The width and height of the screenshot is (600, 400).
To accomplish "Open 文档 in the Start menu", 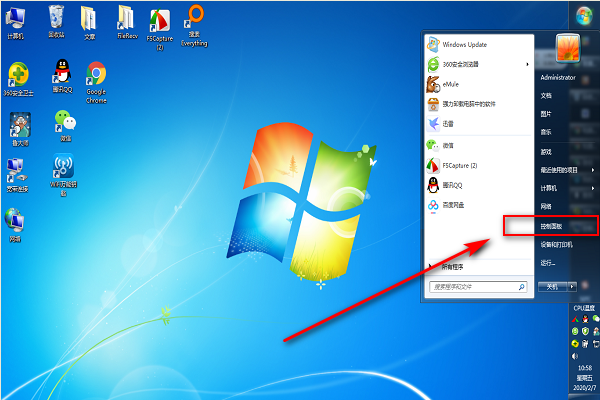I will [546, 96].
